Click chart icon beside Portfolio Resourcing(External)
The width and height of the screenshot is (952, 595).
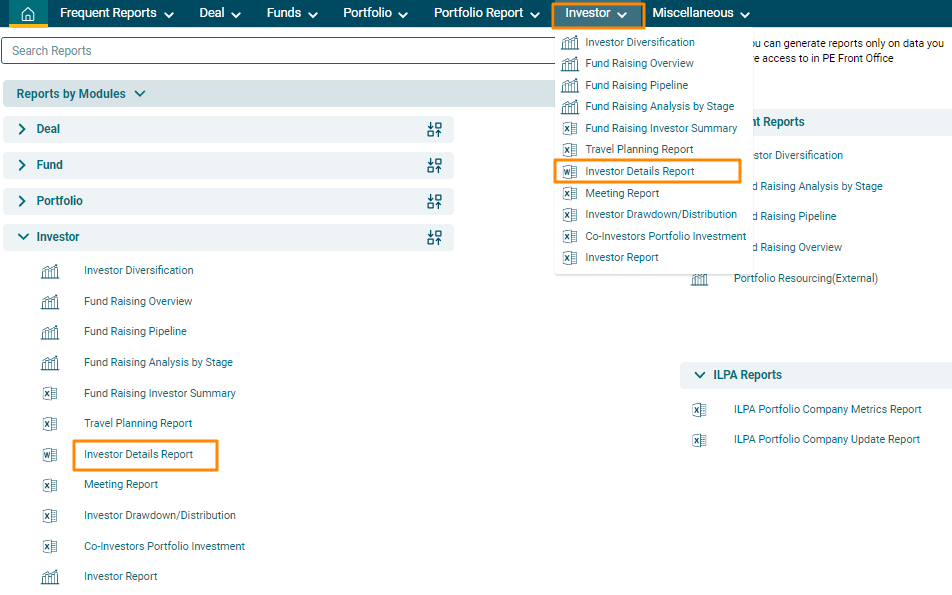coord(699,279)
